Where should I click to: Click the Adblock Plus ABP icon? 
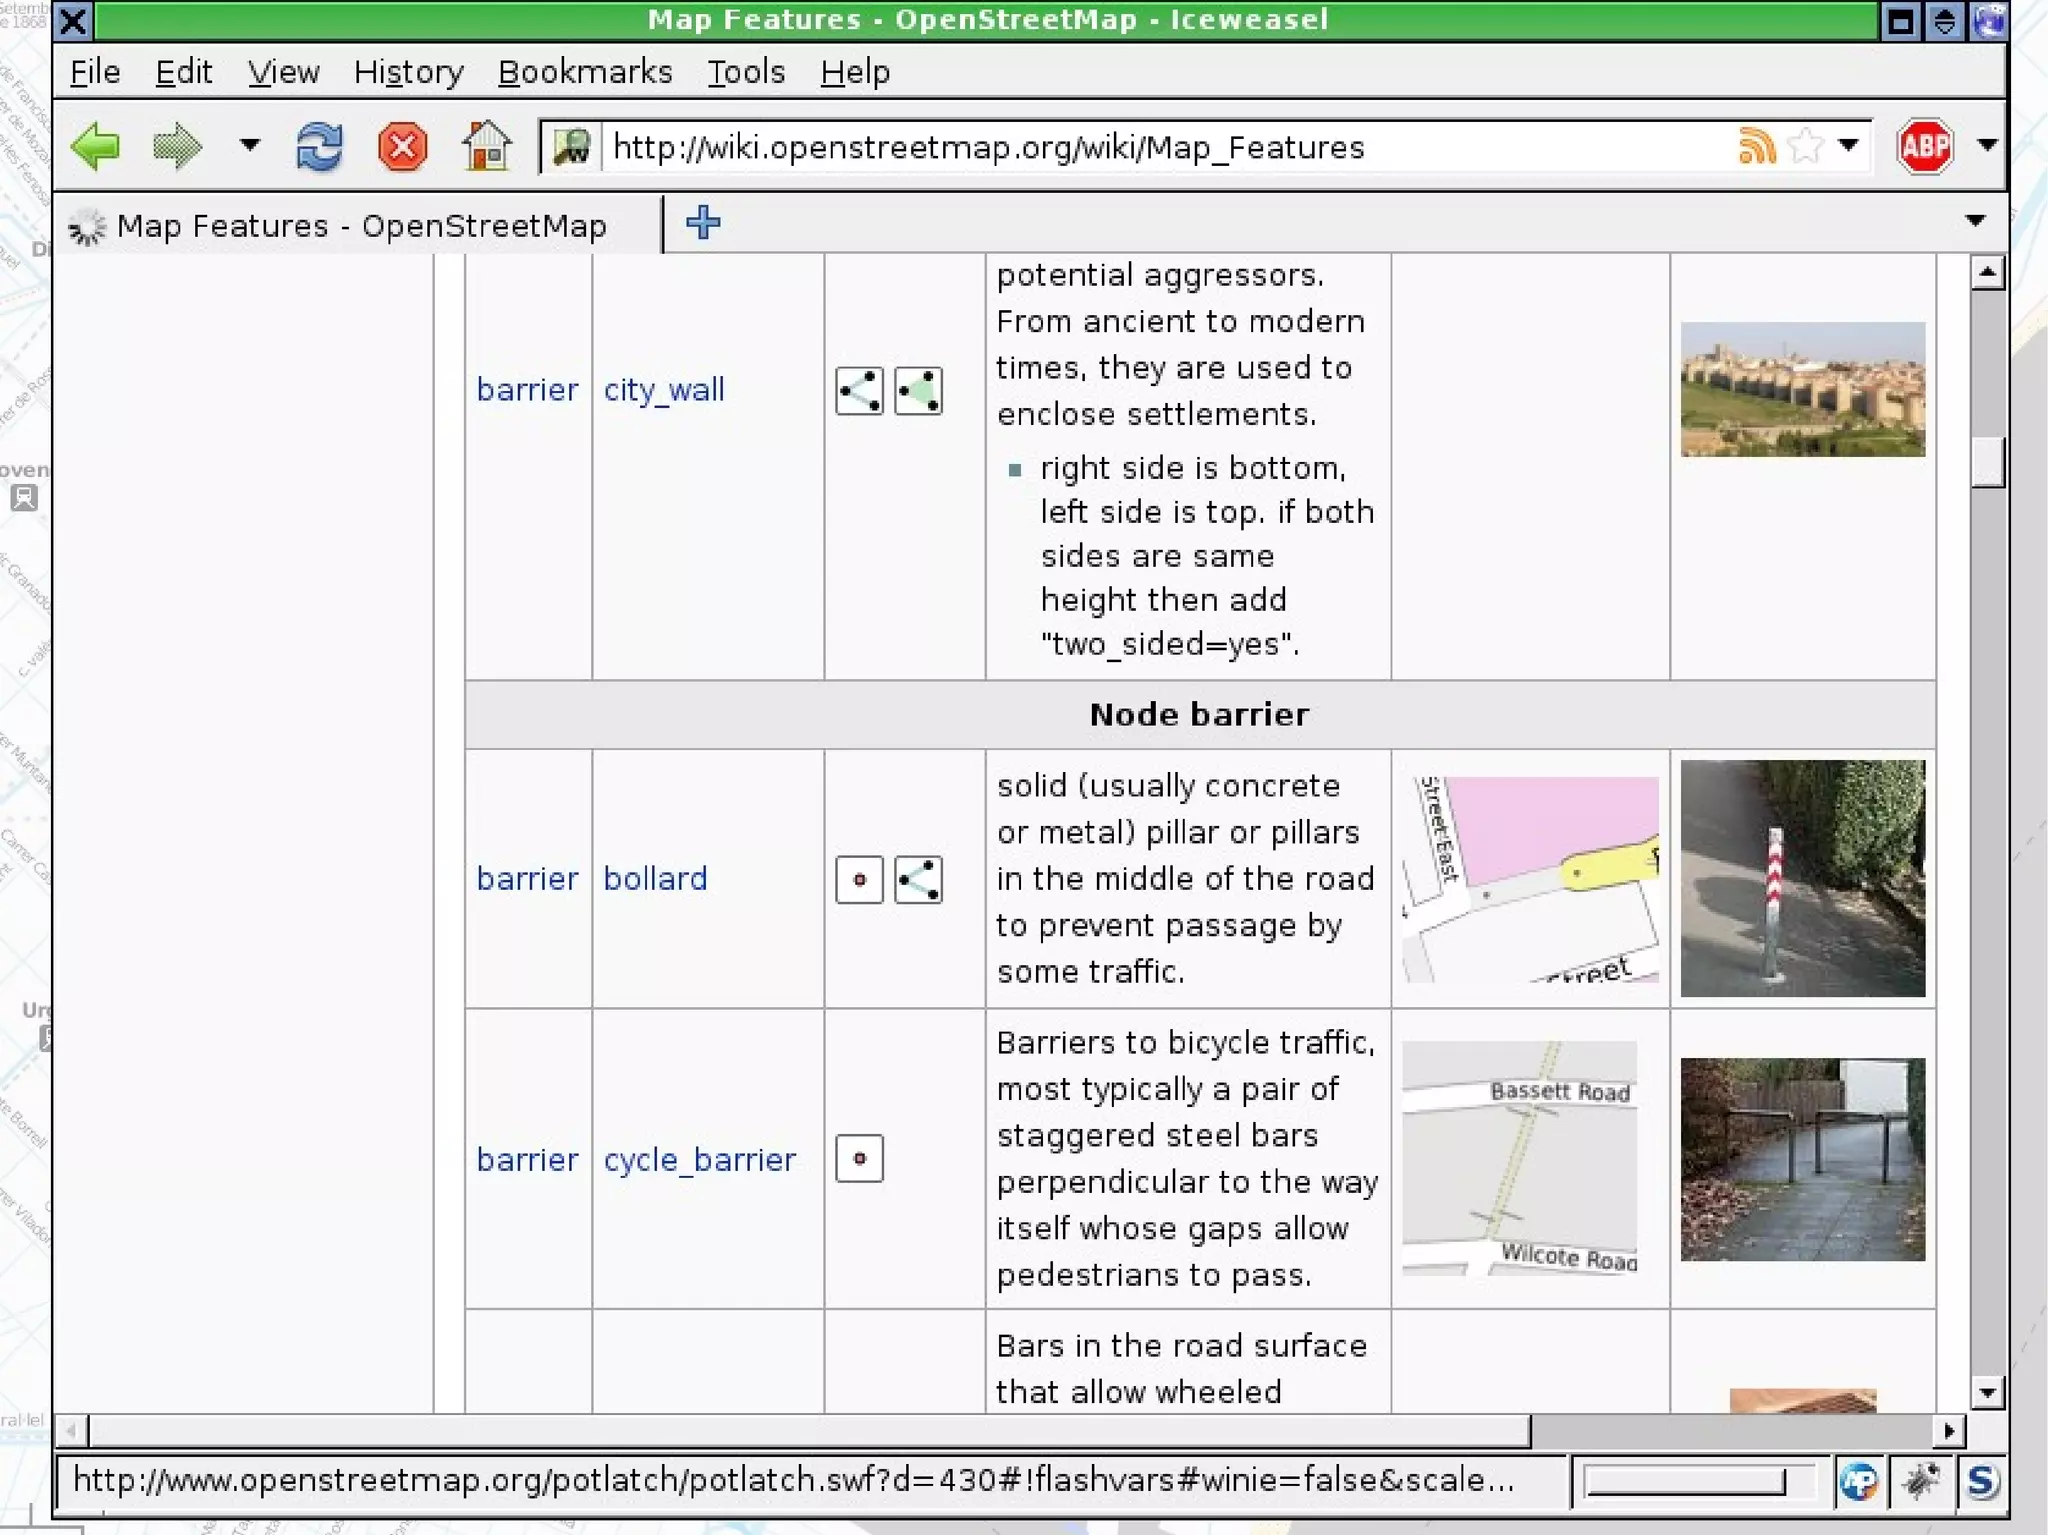1924,147
